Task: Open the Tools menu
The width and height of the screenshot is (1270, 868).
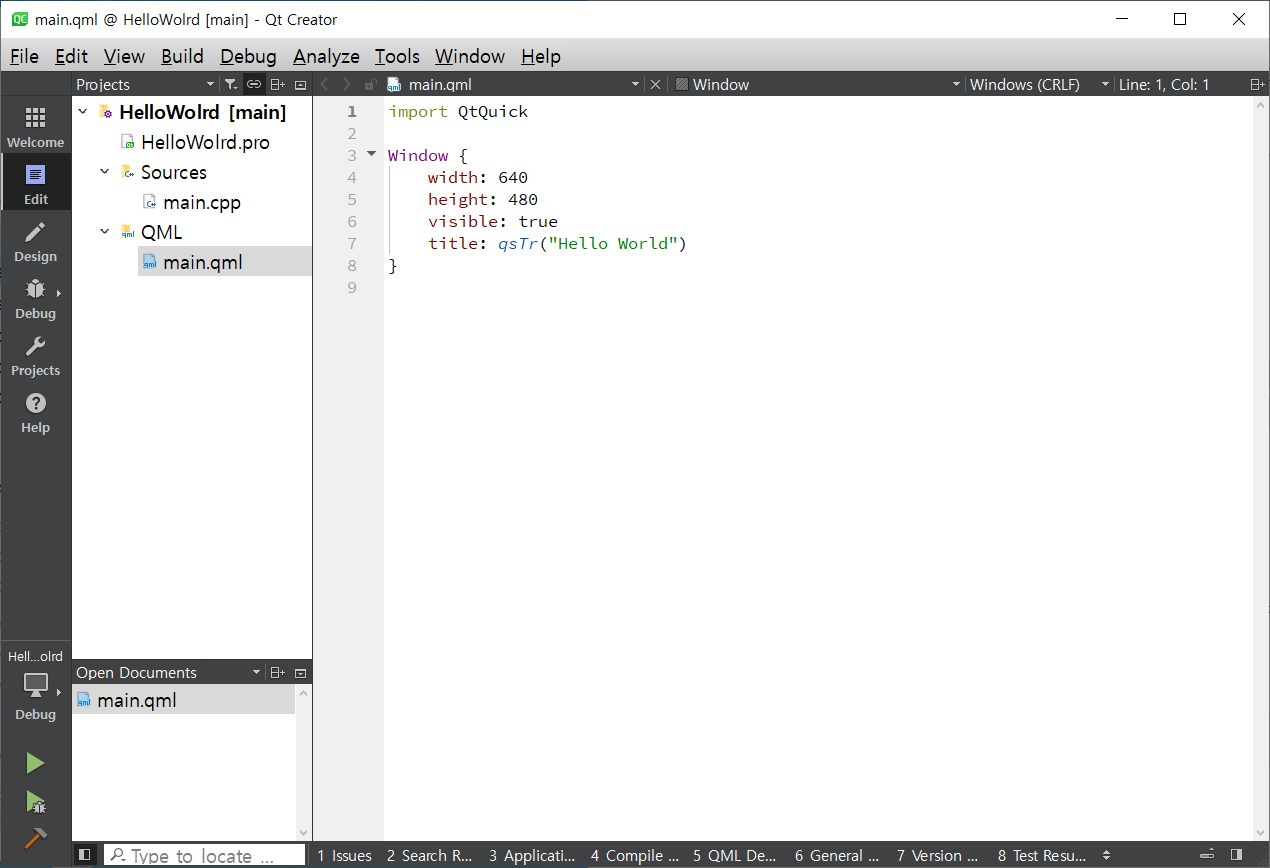Action: [397, 56]
